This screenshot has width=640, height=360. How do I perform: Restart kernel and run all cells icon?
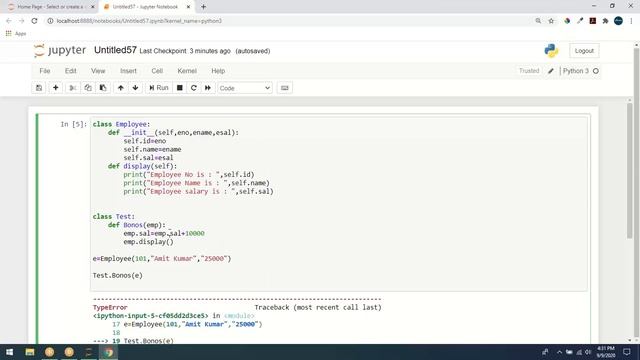pyautogui.click(x=208, y=88)
